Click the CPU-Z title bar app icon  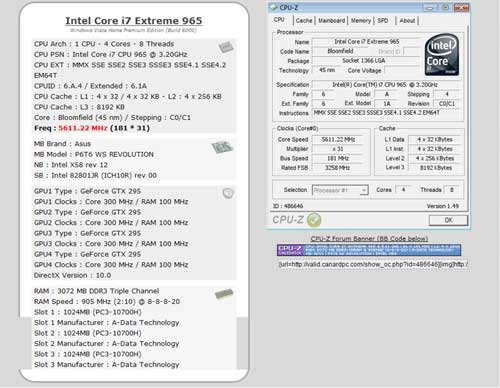coord(274,7)
